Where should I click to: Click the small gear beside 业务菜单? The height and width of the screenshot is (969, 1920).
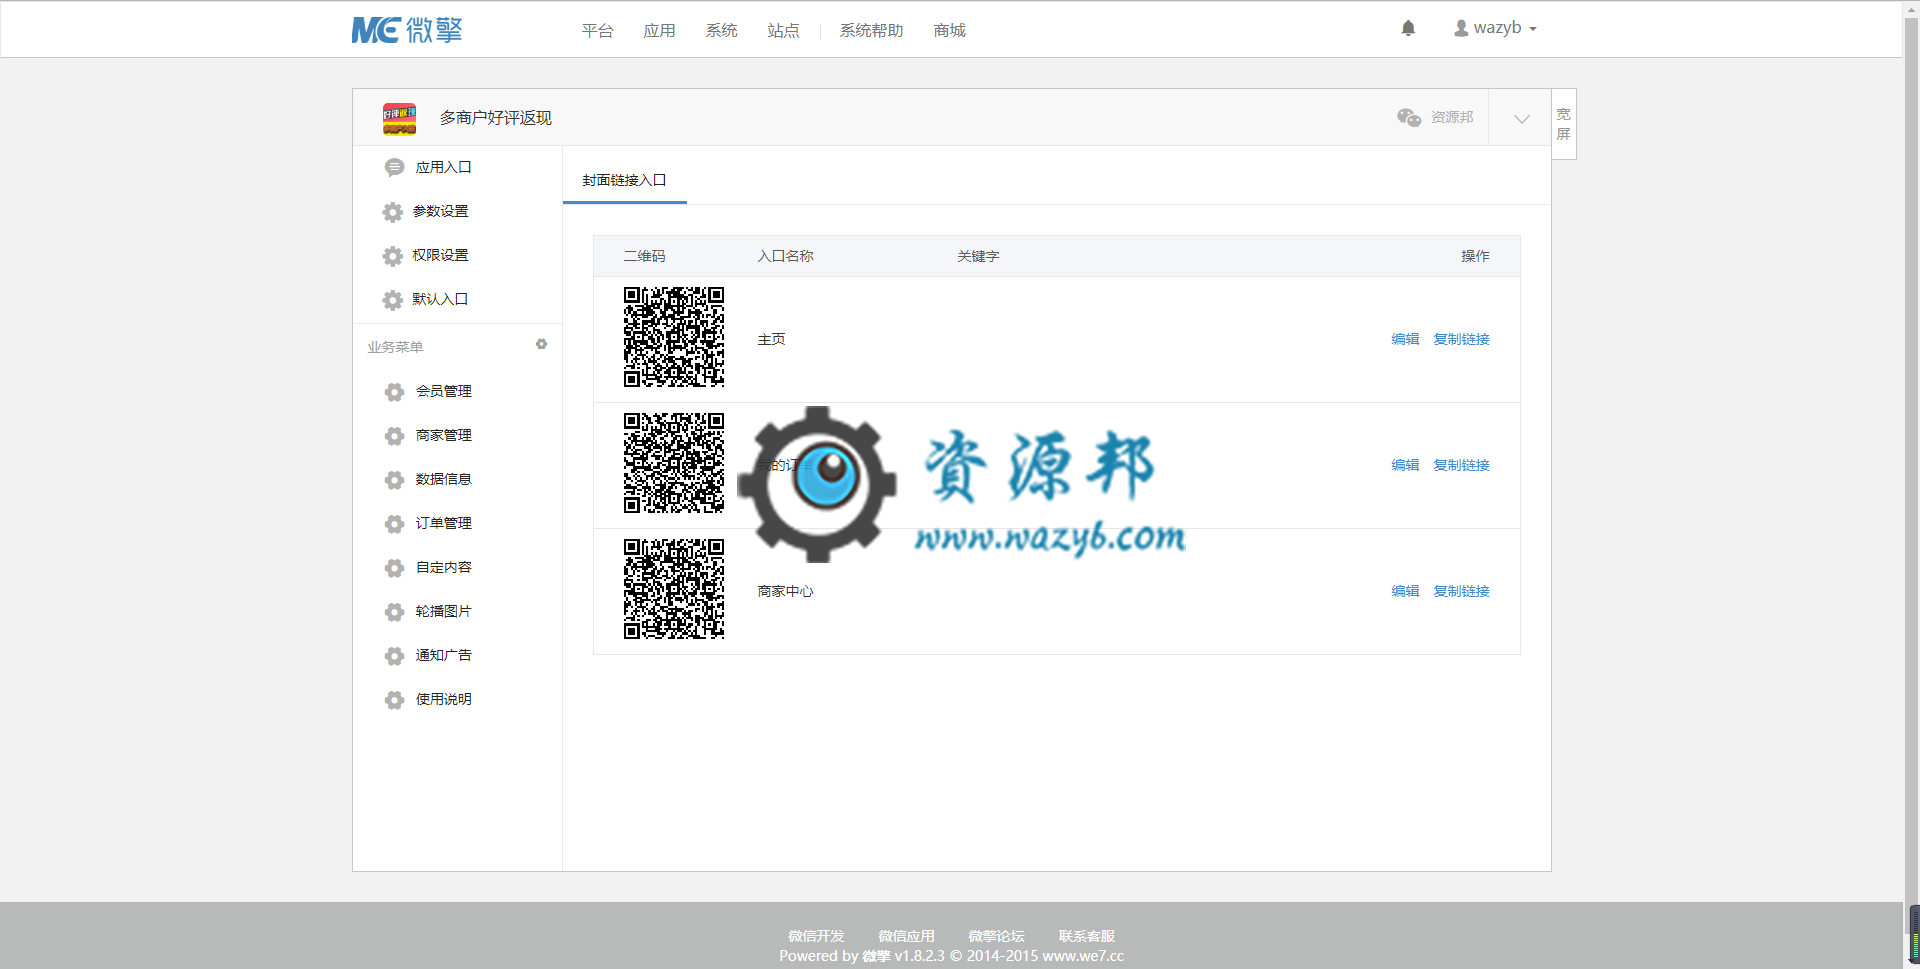click(541, 344)
